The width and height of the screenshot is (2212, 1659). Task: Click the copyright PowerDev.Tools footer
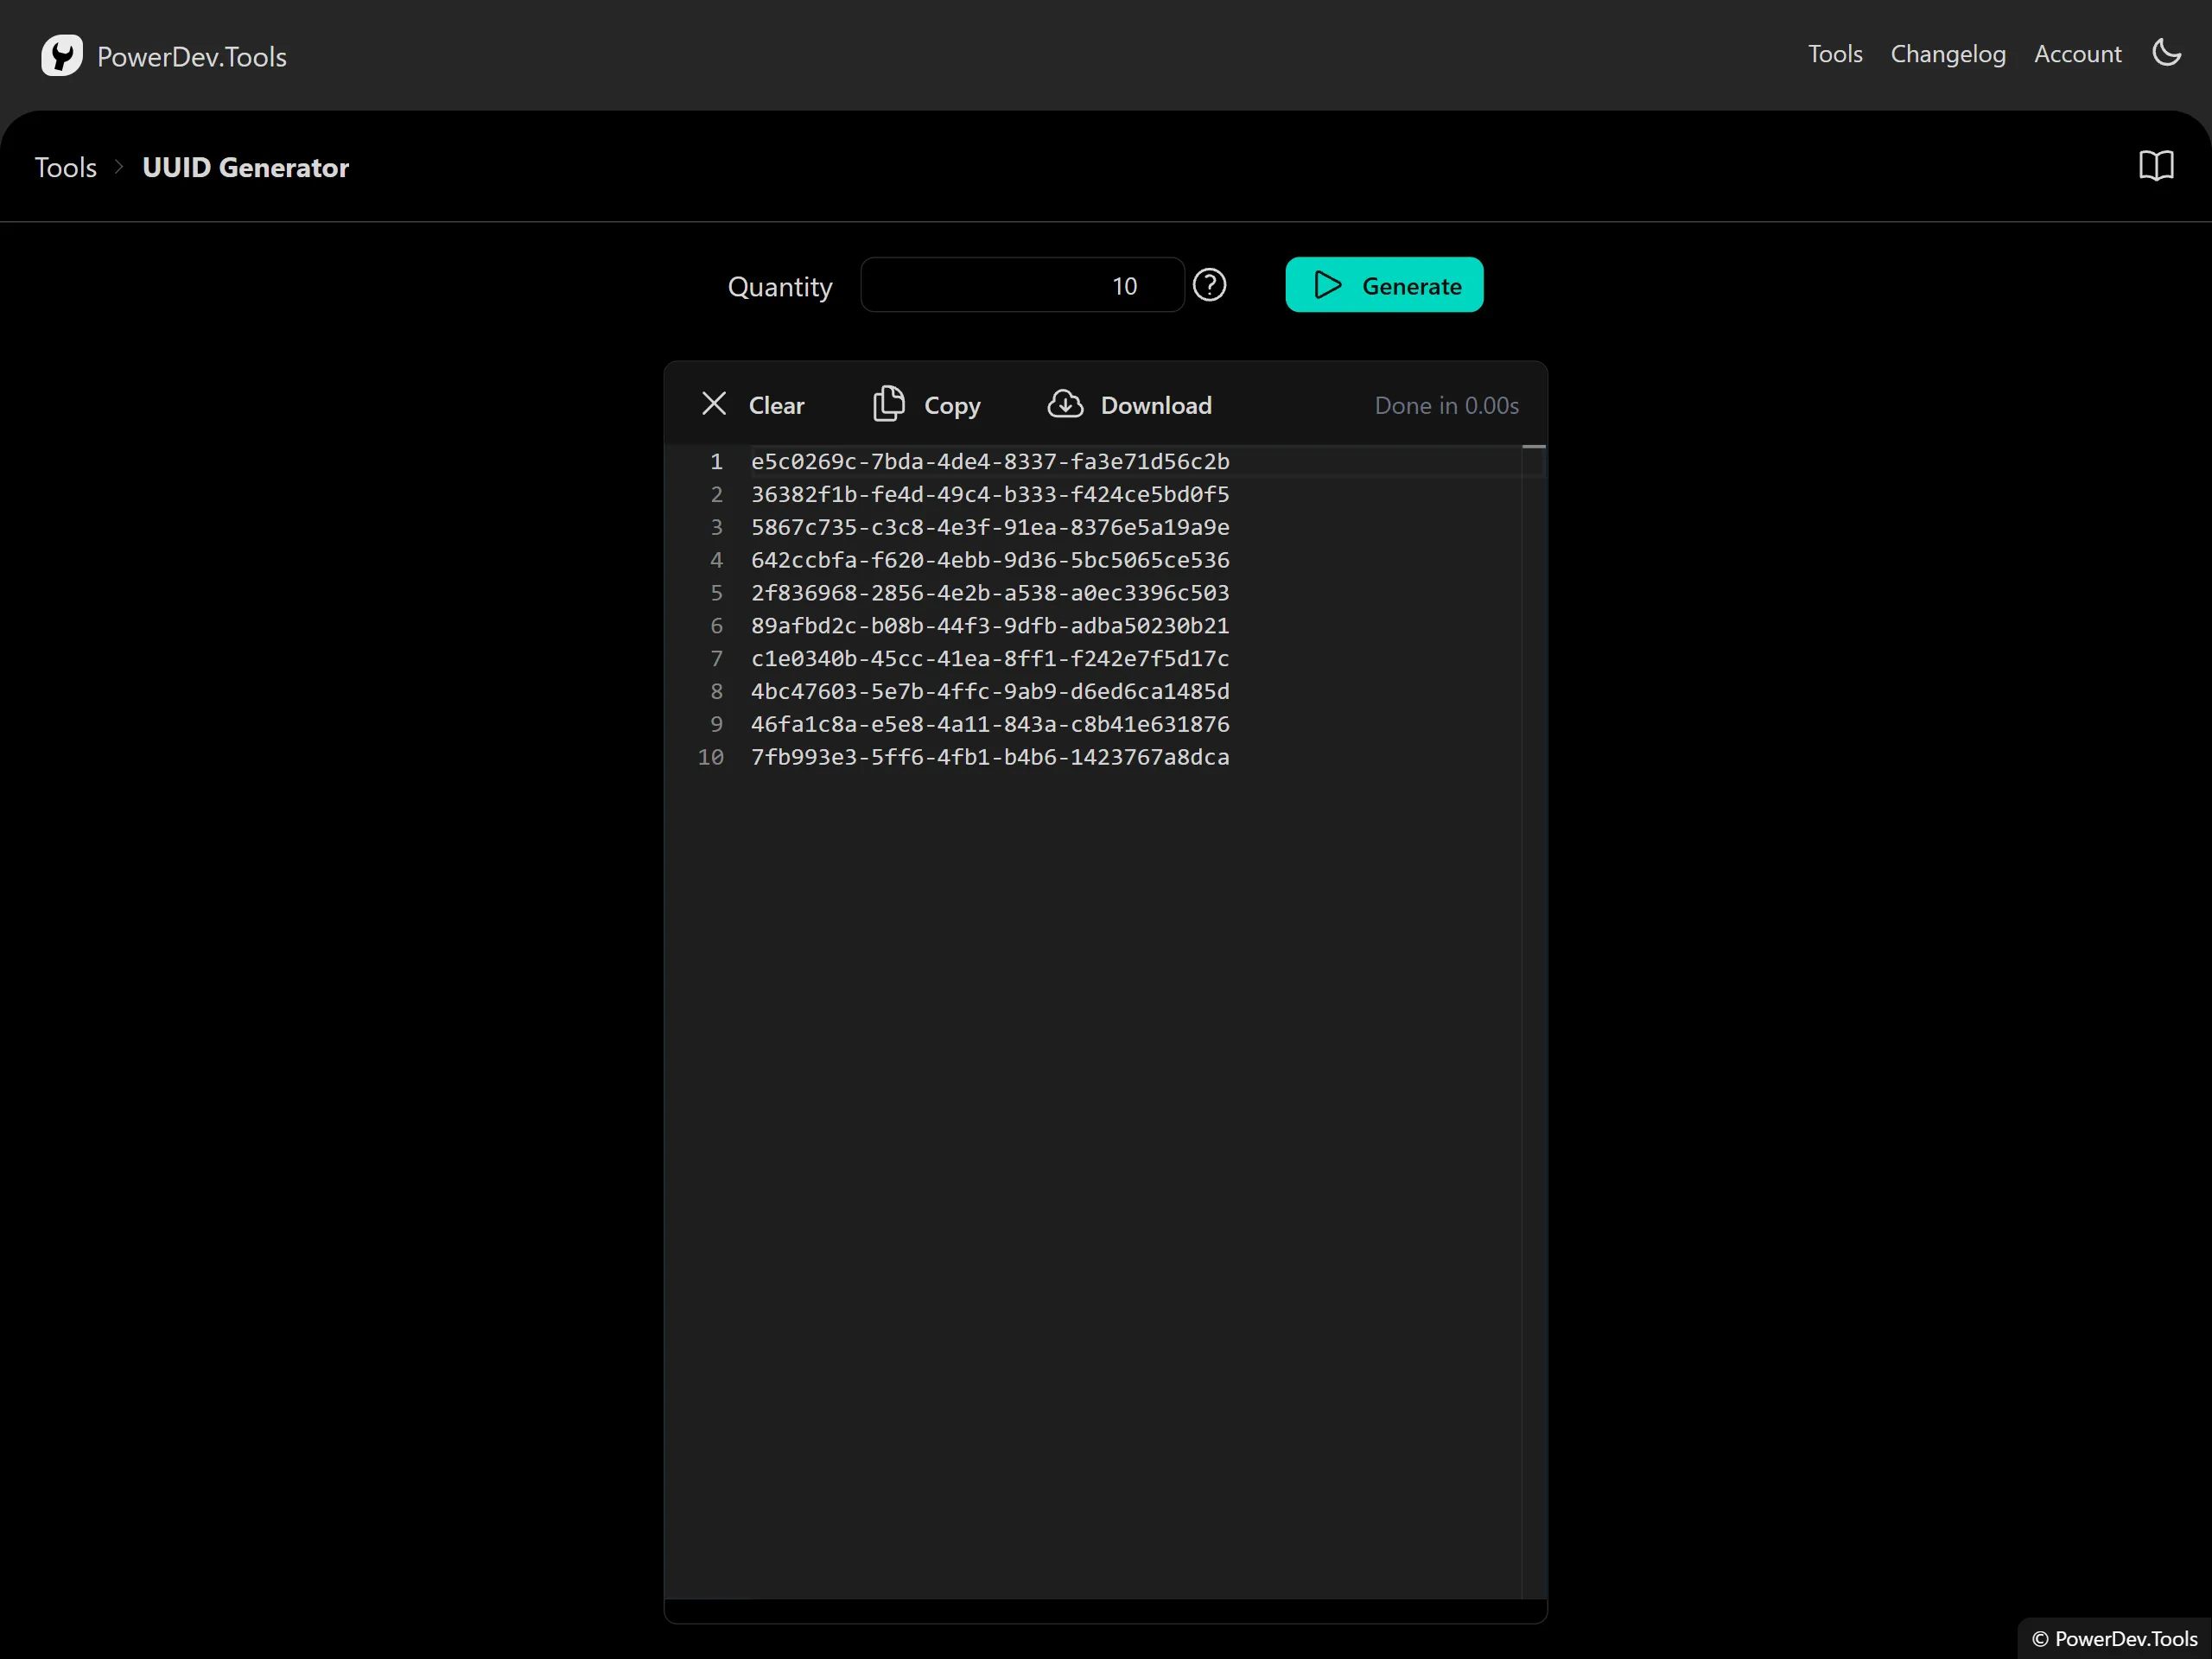2114,1638
